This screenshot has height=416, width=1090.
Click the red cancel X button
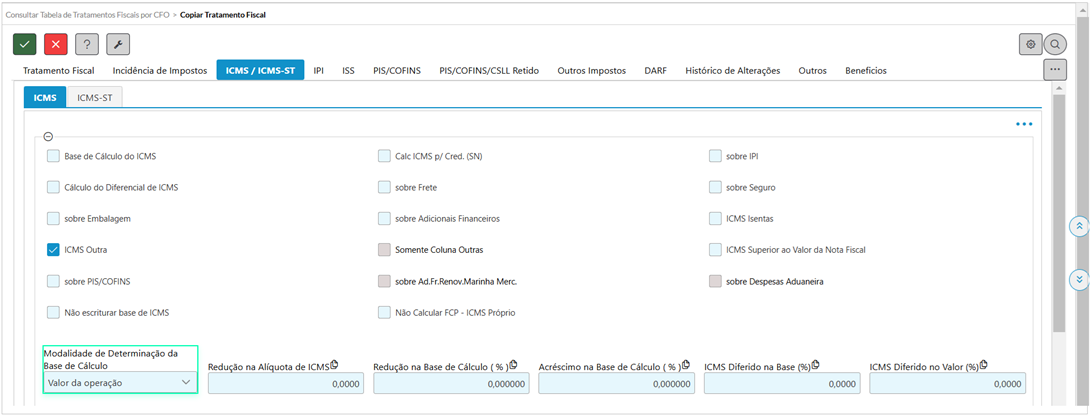[x=56, y=44]
